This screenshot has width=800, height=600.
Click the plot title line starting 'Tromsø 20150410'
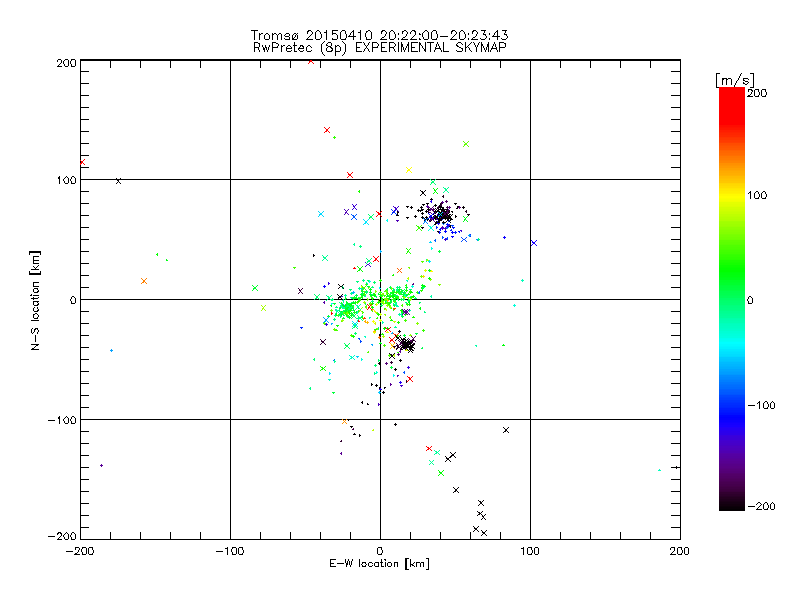[379, 35]
